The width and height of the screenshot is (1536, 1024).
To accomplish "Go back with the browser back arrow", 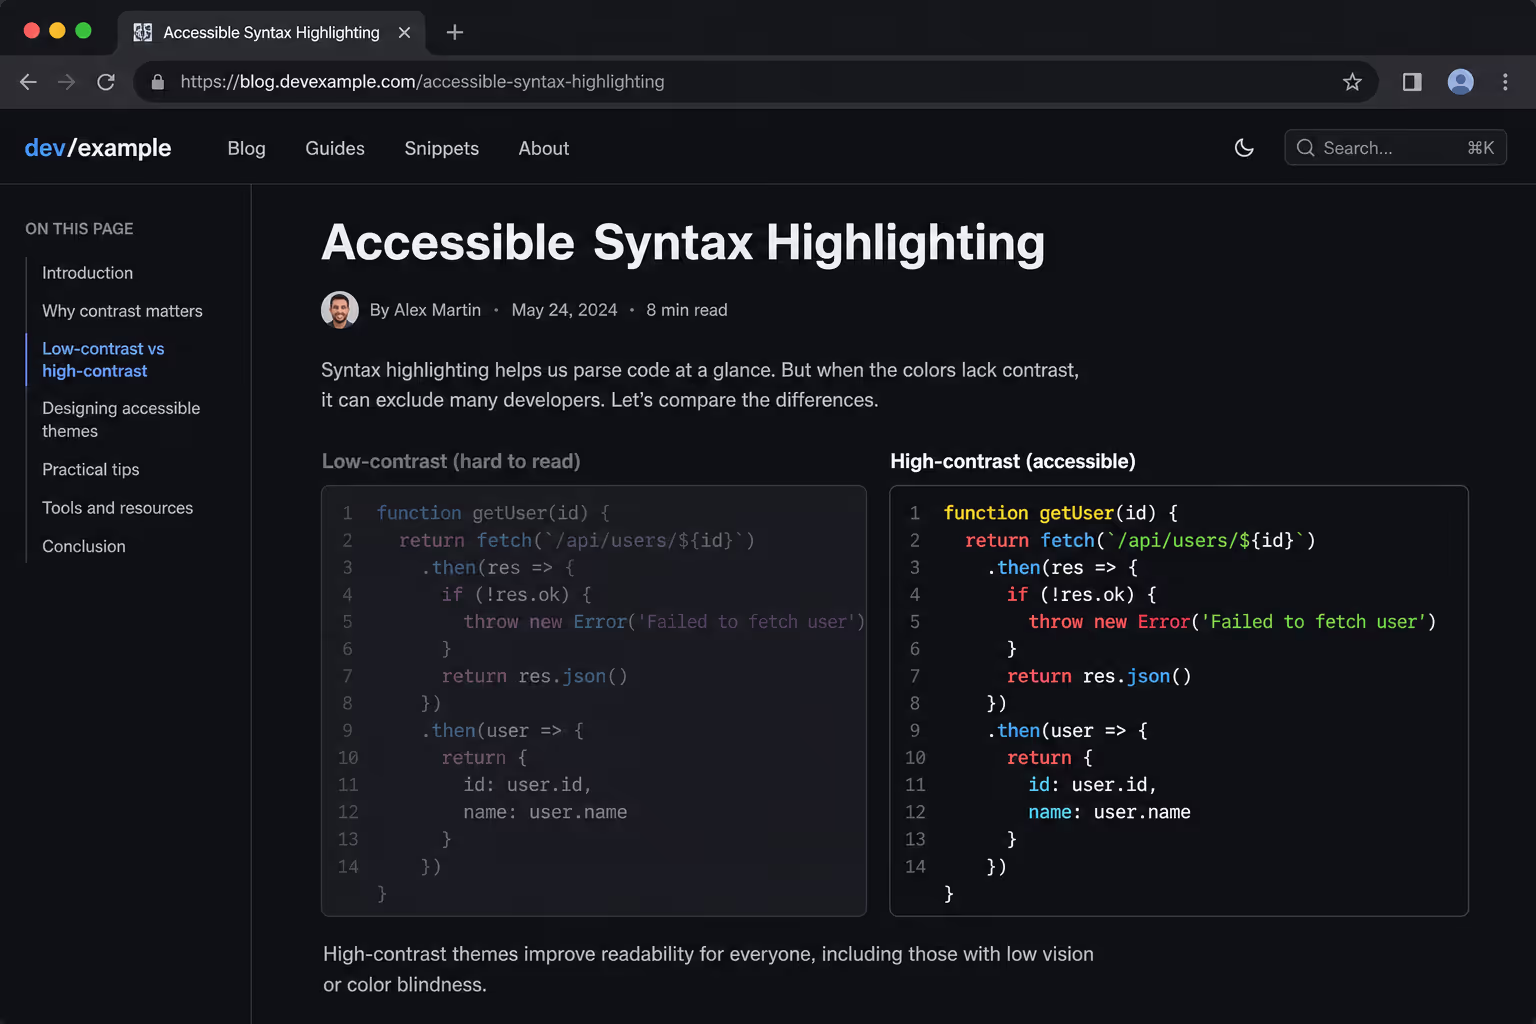I will (x=28, y=82).
